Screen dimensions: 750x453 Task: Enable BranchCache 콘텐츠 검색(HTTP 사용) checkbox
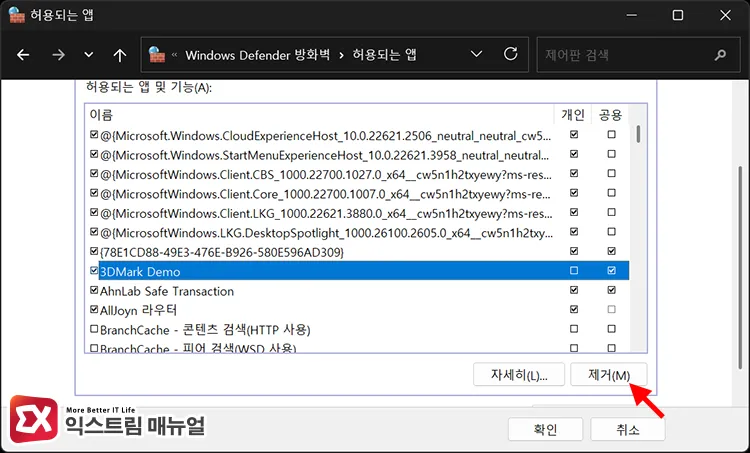pyautogui.click(x=94, y=329)
